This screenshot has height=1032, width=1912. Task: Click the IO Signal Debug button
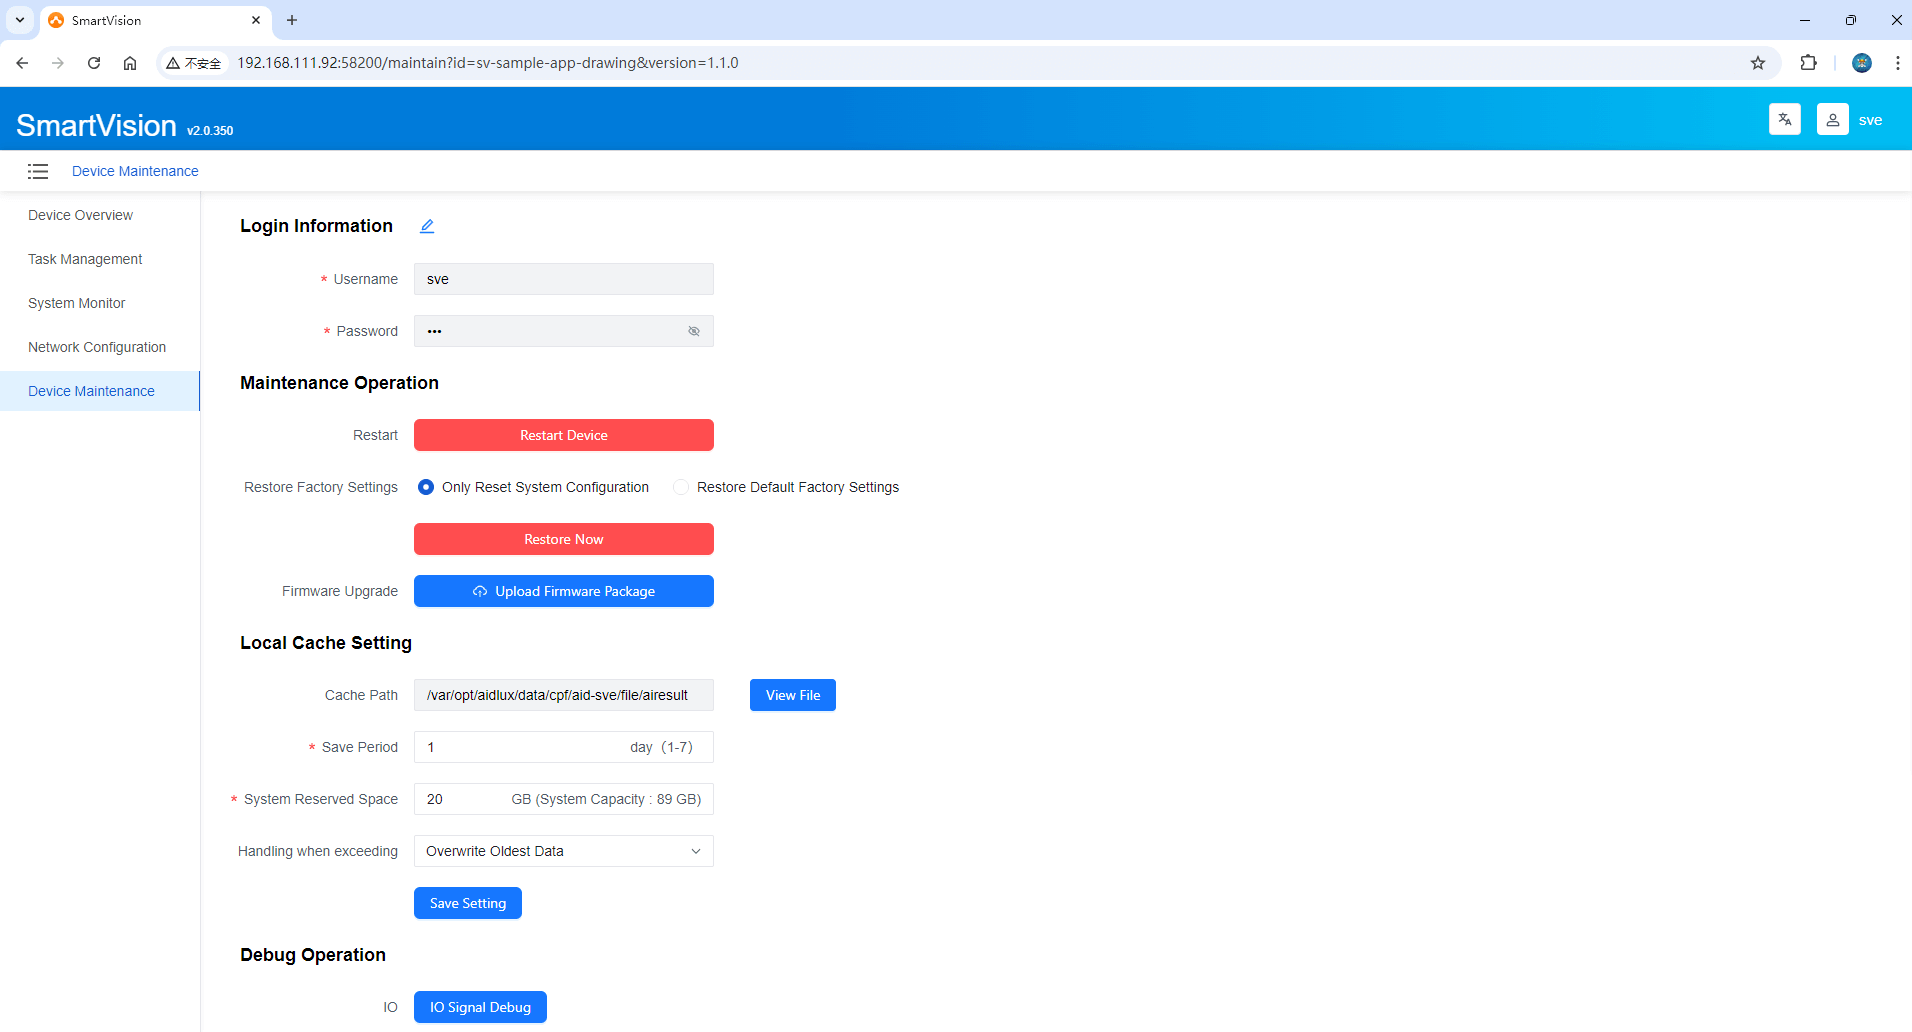(480, 1007)
